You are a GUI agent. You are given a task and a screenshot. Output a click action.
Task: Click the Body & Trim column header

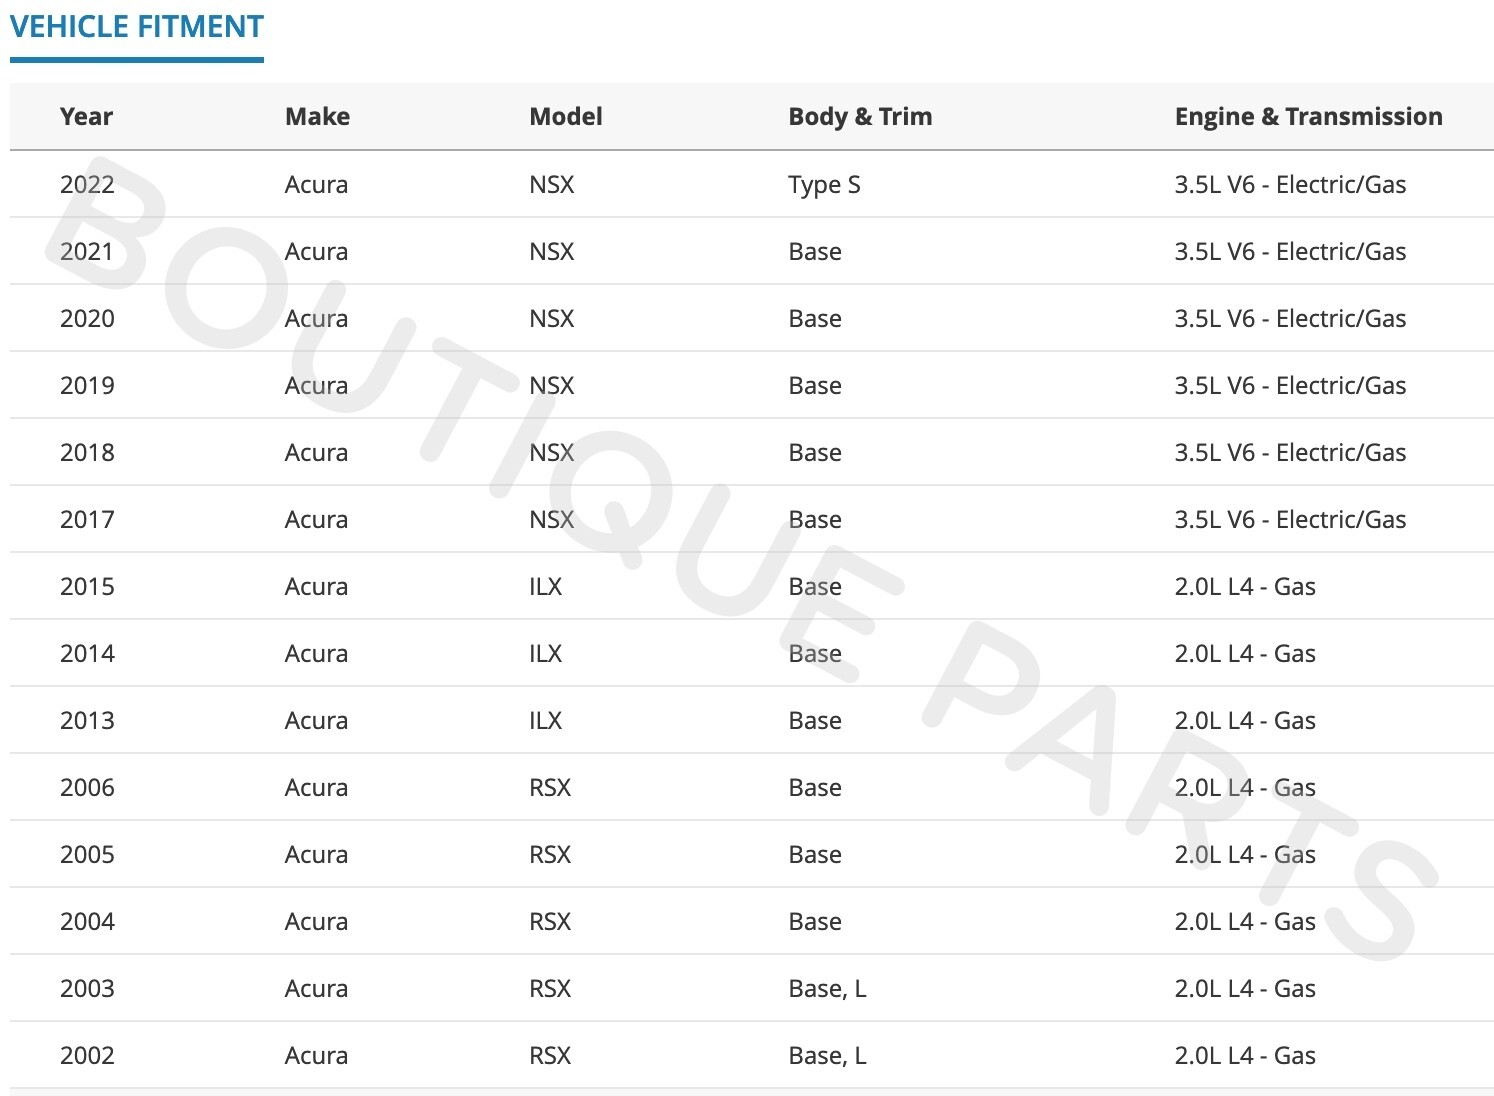(860, 117)
